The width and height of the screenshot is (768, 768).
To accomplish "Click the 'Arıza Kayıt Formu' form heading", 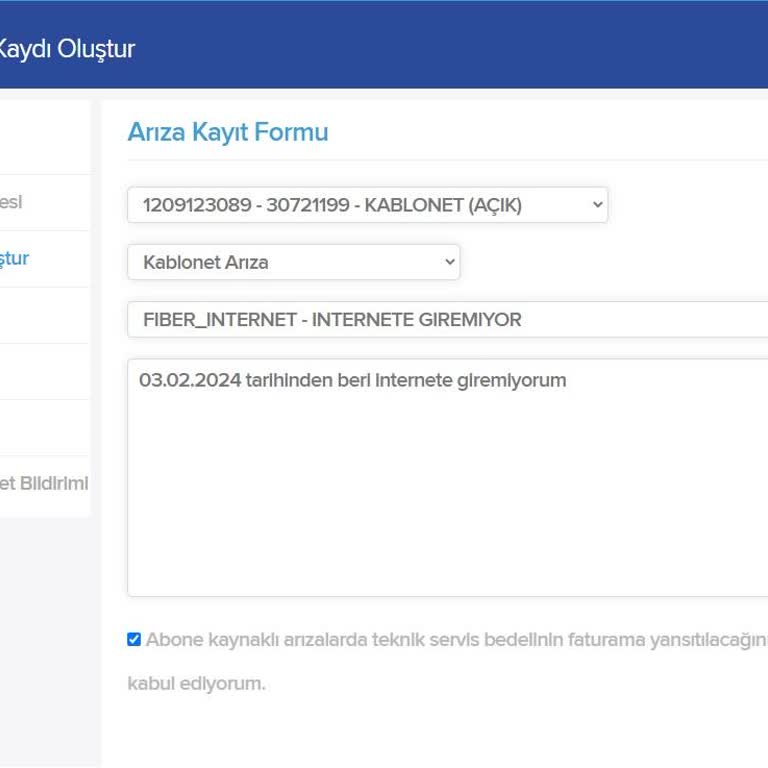I will point(228,132).
